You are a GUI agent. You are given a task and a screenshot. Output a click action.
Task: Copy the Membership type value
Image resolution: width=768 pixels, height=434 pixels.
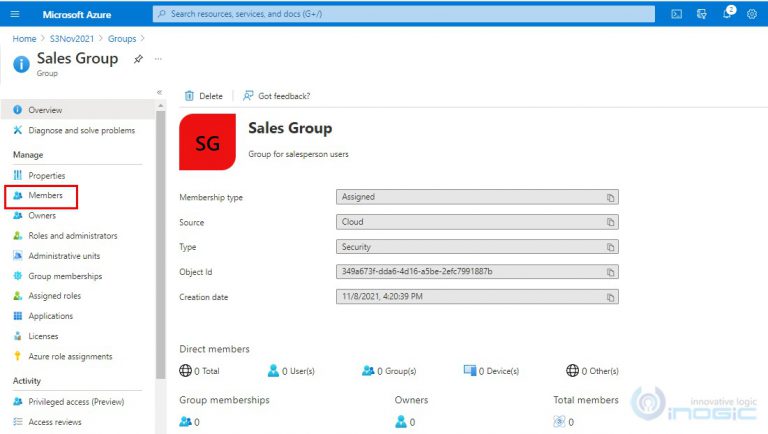coord(610,198)
